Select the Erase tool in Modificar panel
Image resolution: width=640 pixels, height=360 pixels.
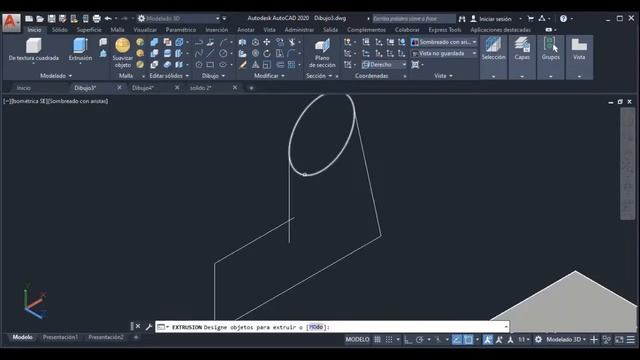pos(243,64)
